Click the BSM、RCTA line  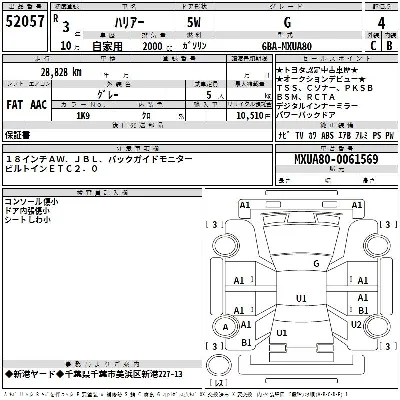tap(306, 97)
